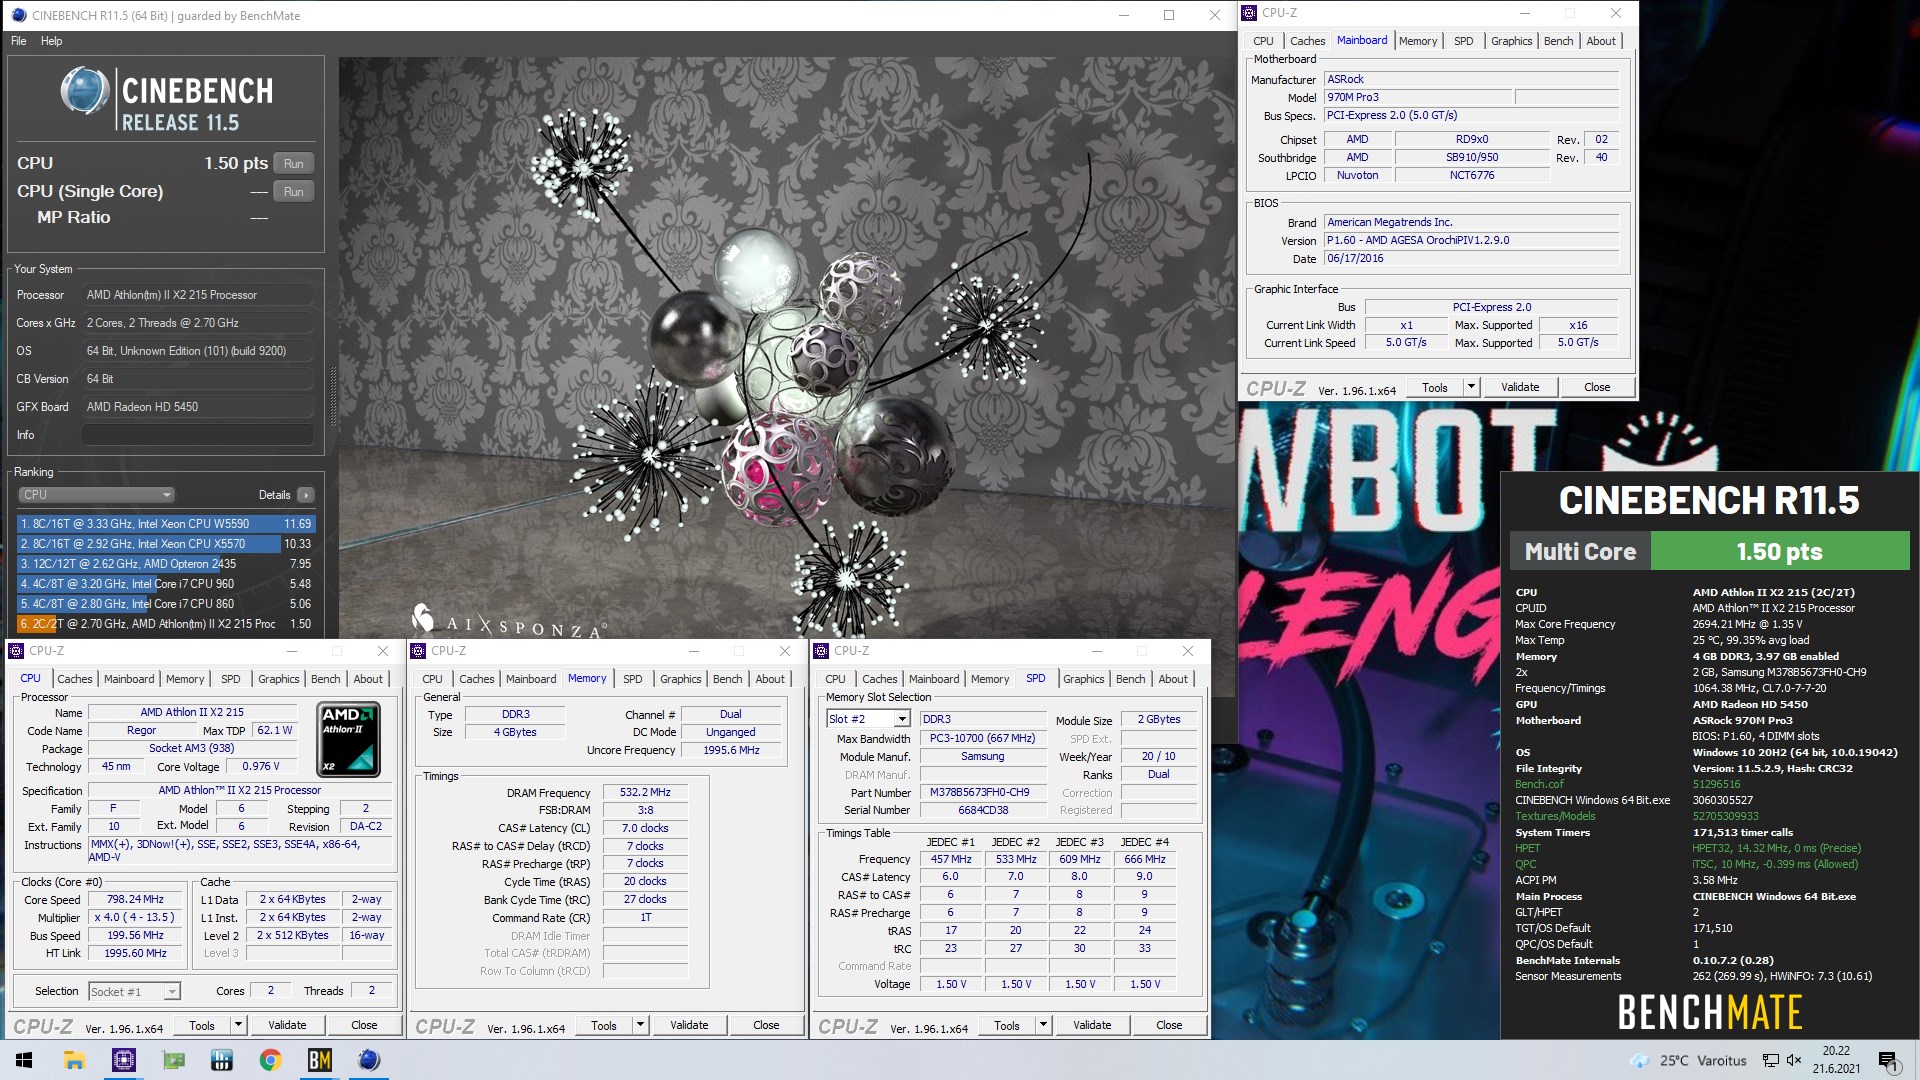Open the Ranking CPU dropdown
Screen dimensions: 1920x1080
click(96, 495)
